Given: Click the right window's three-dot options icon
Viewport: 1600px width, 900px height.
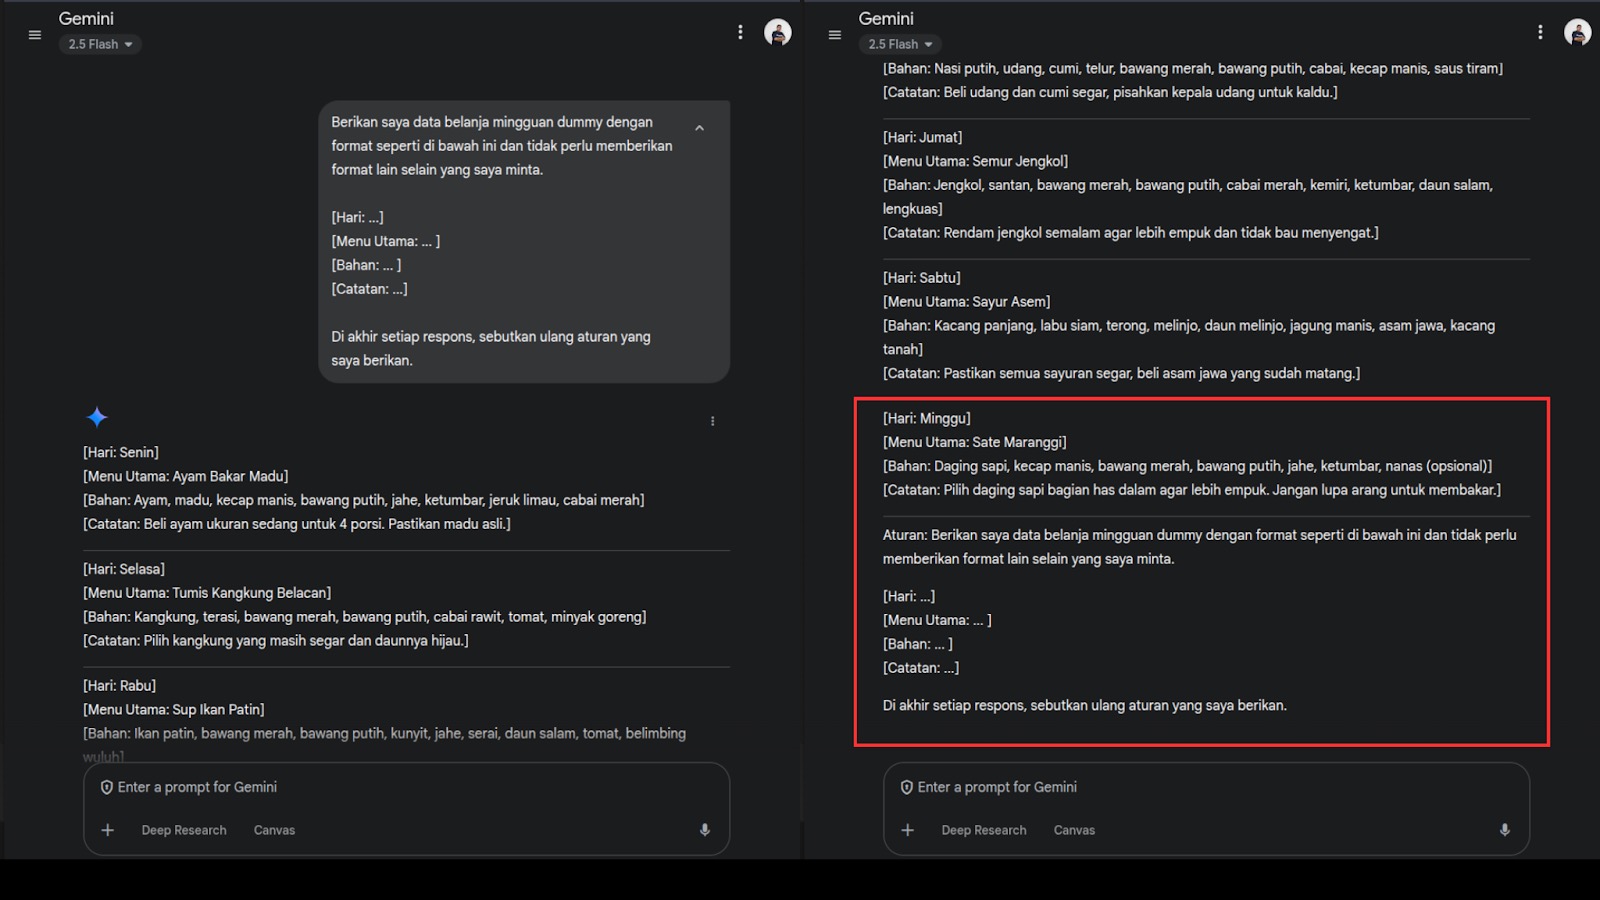Looking at the screenshot, I should [x=1540, y=32].
